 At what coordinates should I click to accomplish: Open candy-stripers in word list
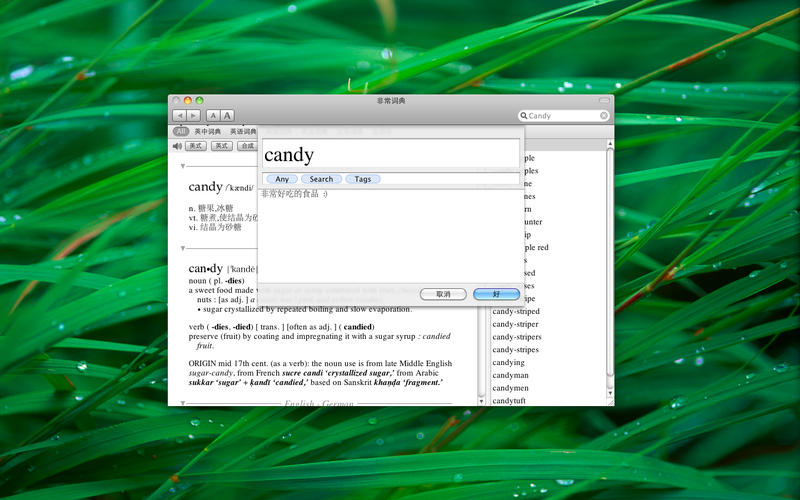tap(517, 337)
